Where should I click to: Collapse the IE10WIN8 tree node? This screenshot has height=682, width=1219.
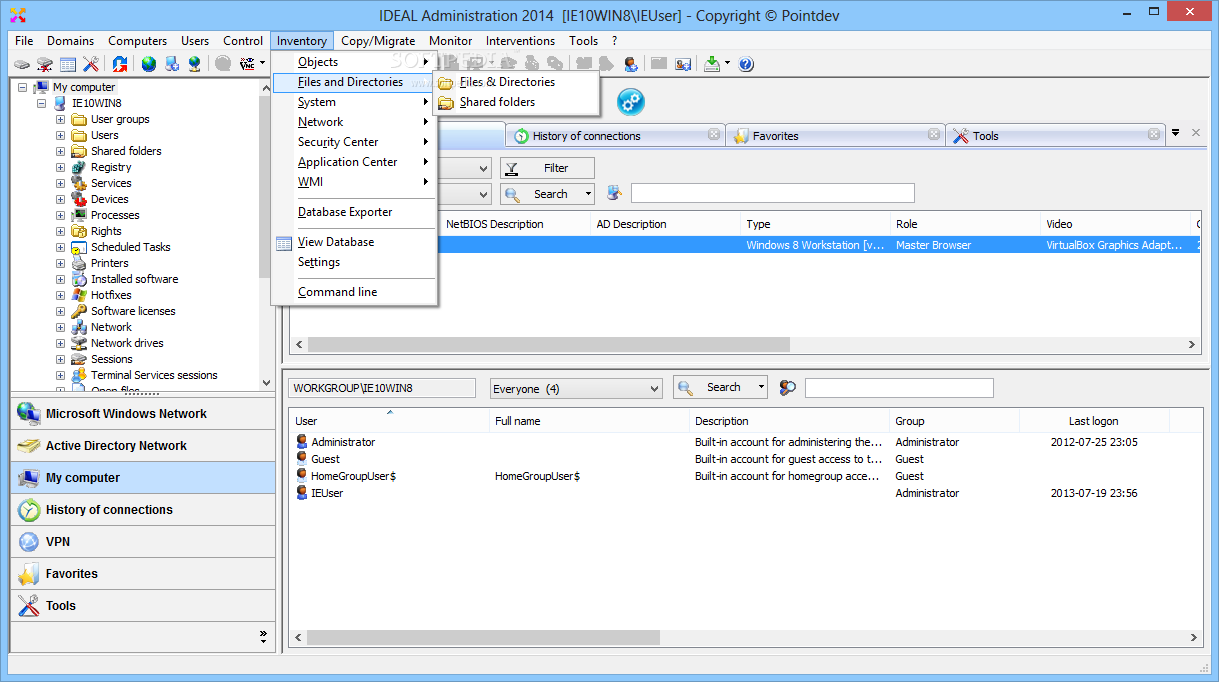coord(42,103)
